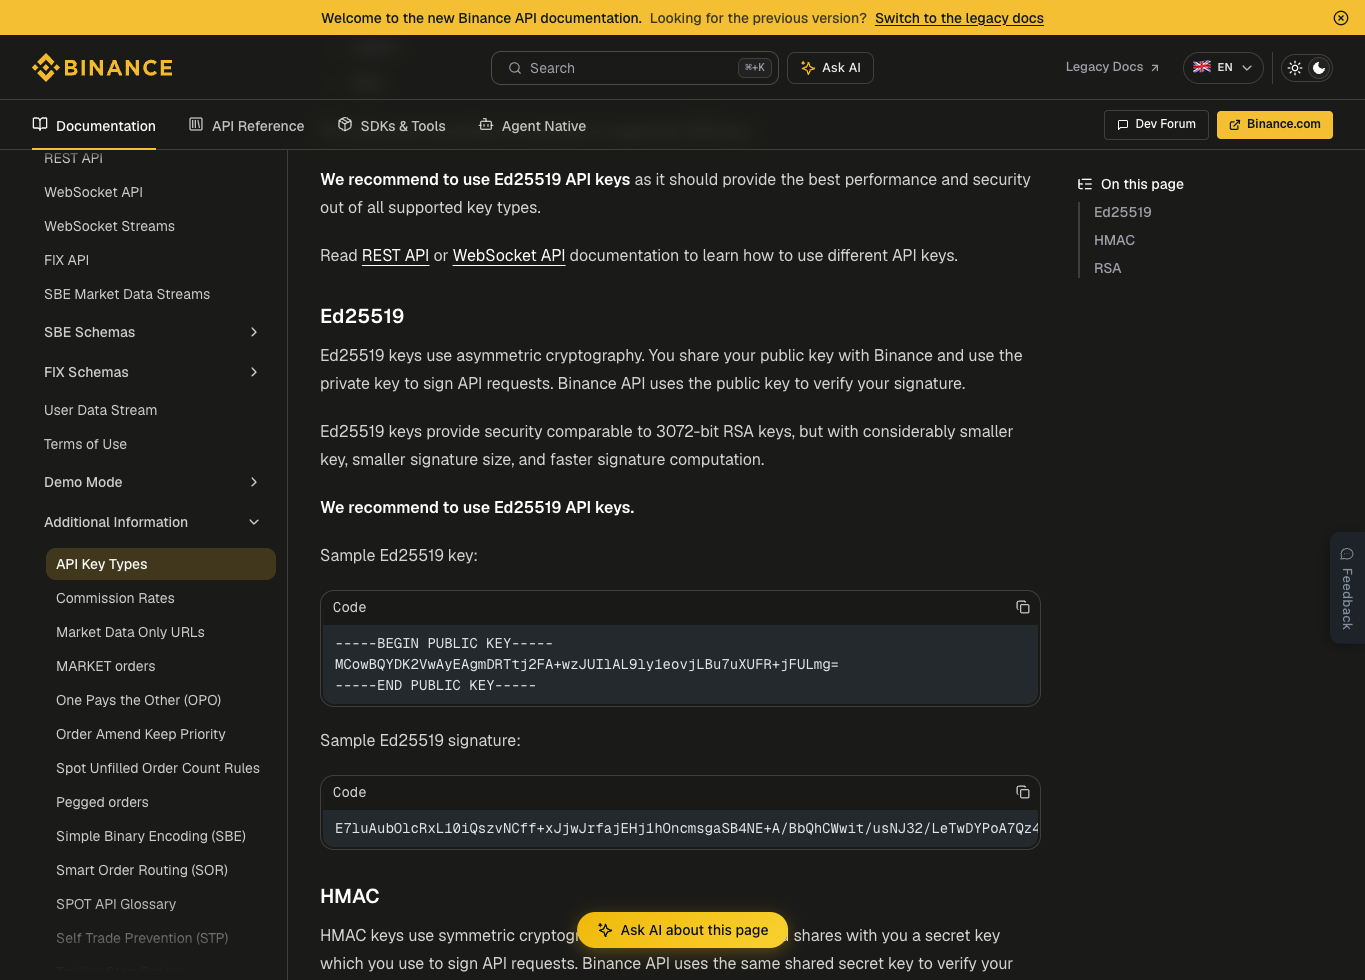This screenshot has width=1365, height=980.
Task: Dismiss the welcome banner with the X icon
Action: [x=1341, y=18]
